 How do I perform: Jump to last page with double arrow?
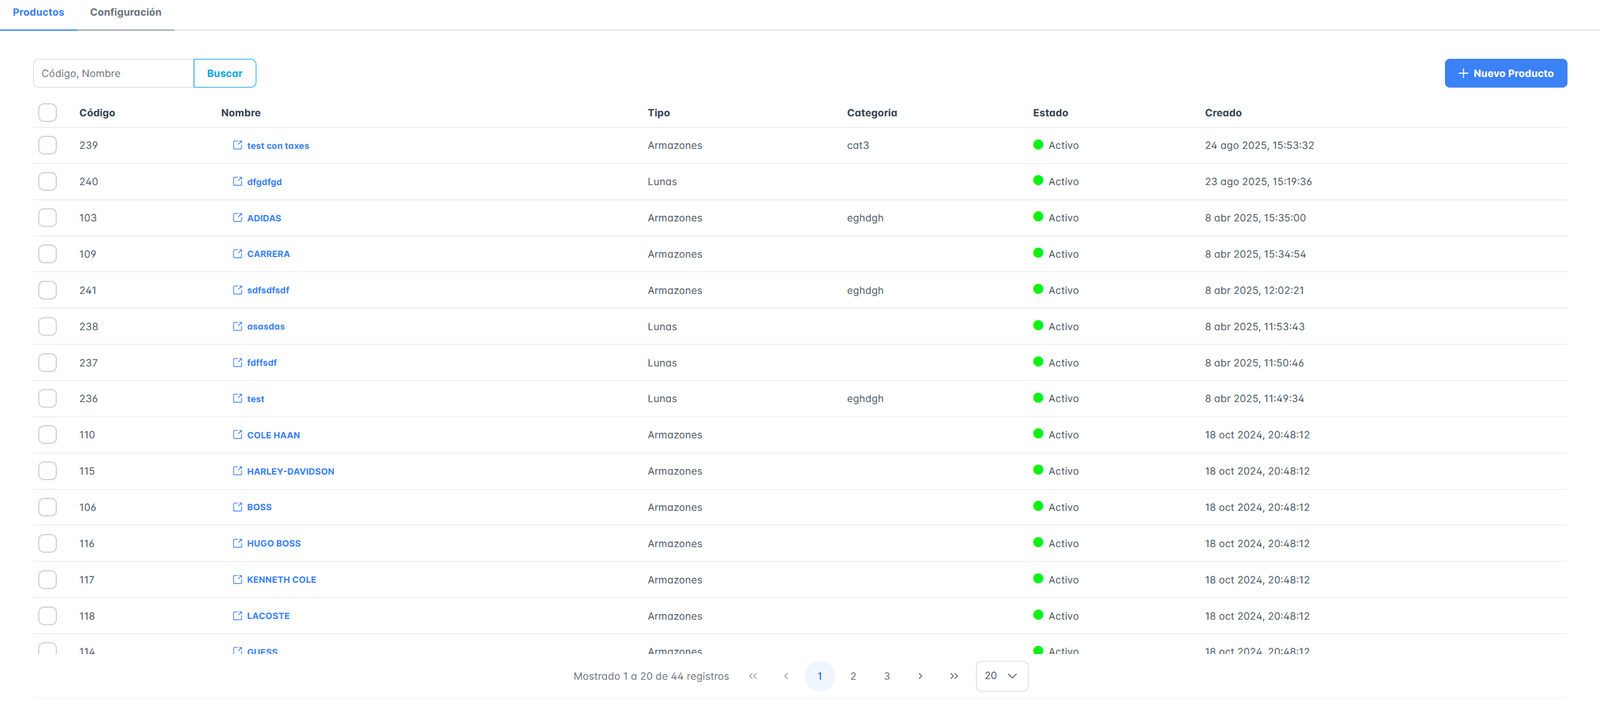954,676
